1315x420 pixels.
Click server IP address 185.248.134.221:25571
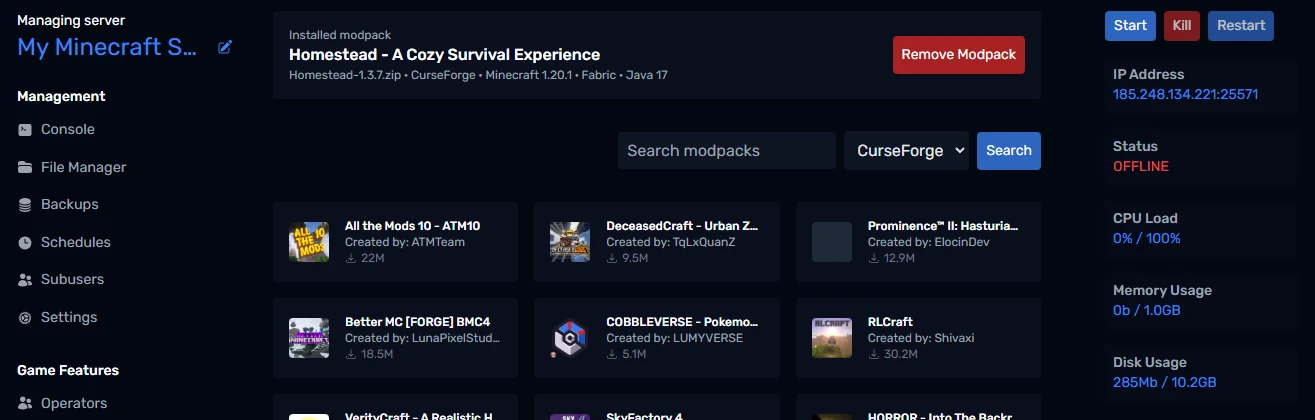[1185, 95]
